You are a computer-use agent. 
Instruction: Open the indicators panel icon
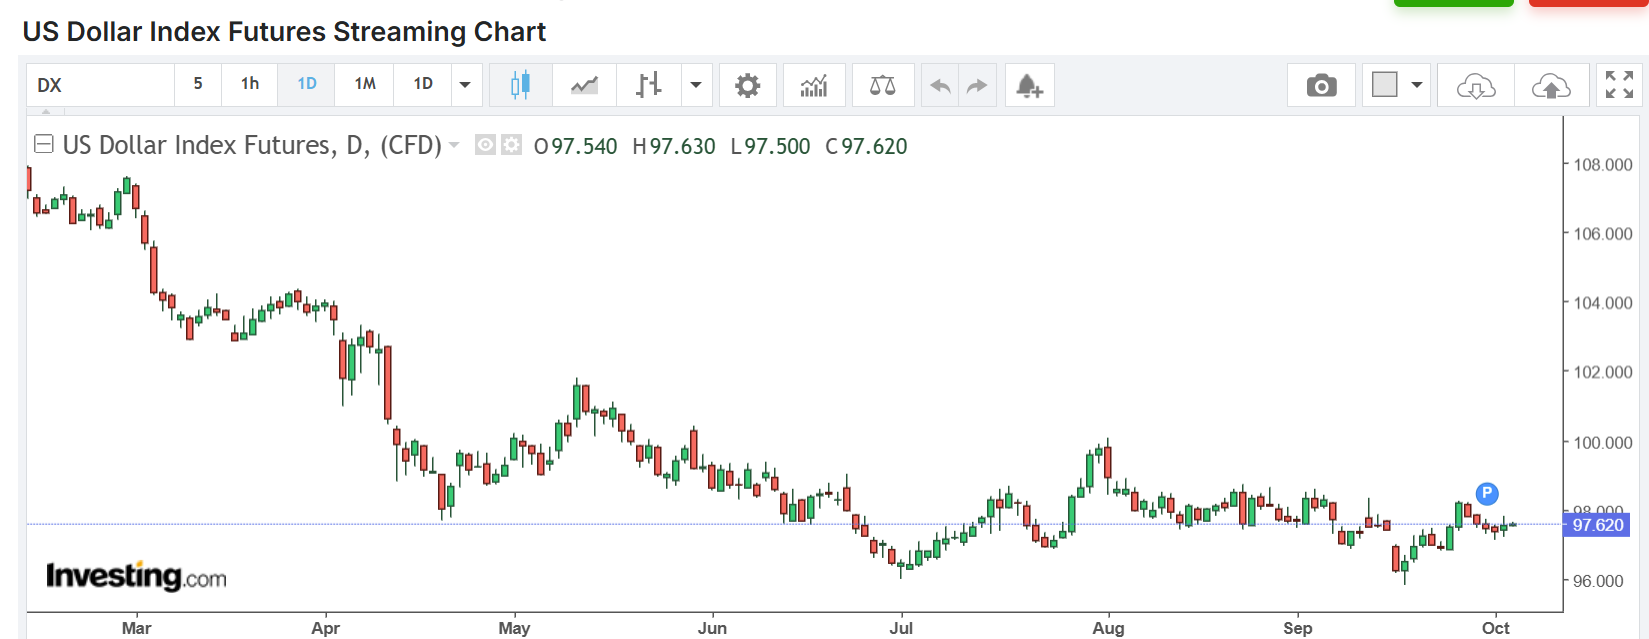coord(814,85)
